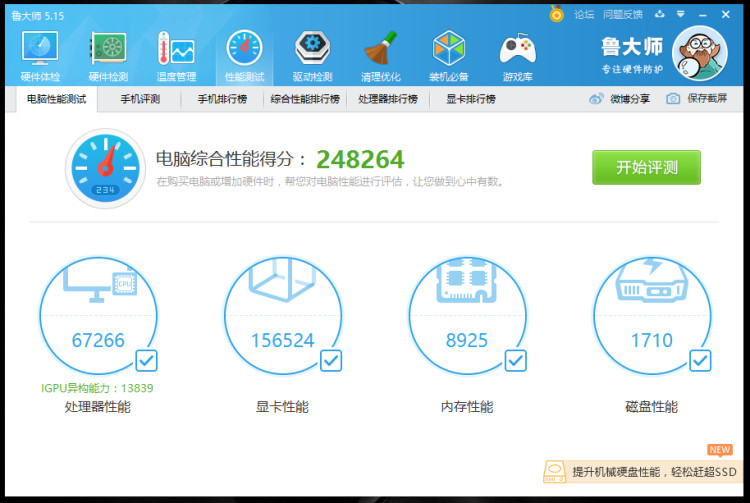The image size is (750, 503).
Task: Minimize the 鲁大师 window
Action: pyautogui.click(x=703, y=15)
